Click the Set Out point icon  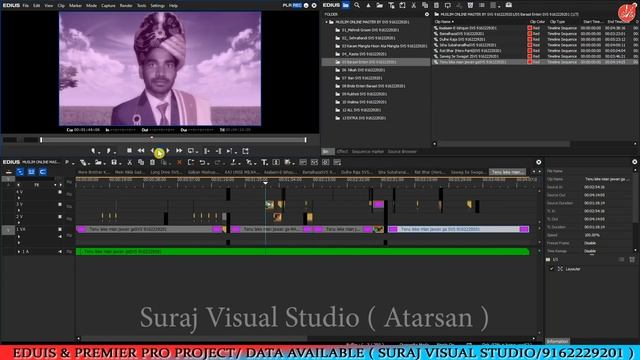point(109,151)
